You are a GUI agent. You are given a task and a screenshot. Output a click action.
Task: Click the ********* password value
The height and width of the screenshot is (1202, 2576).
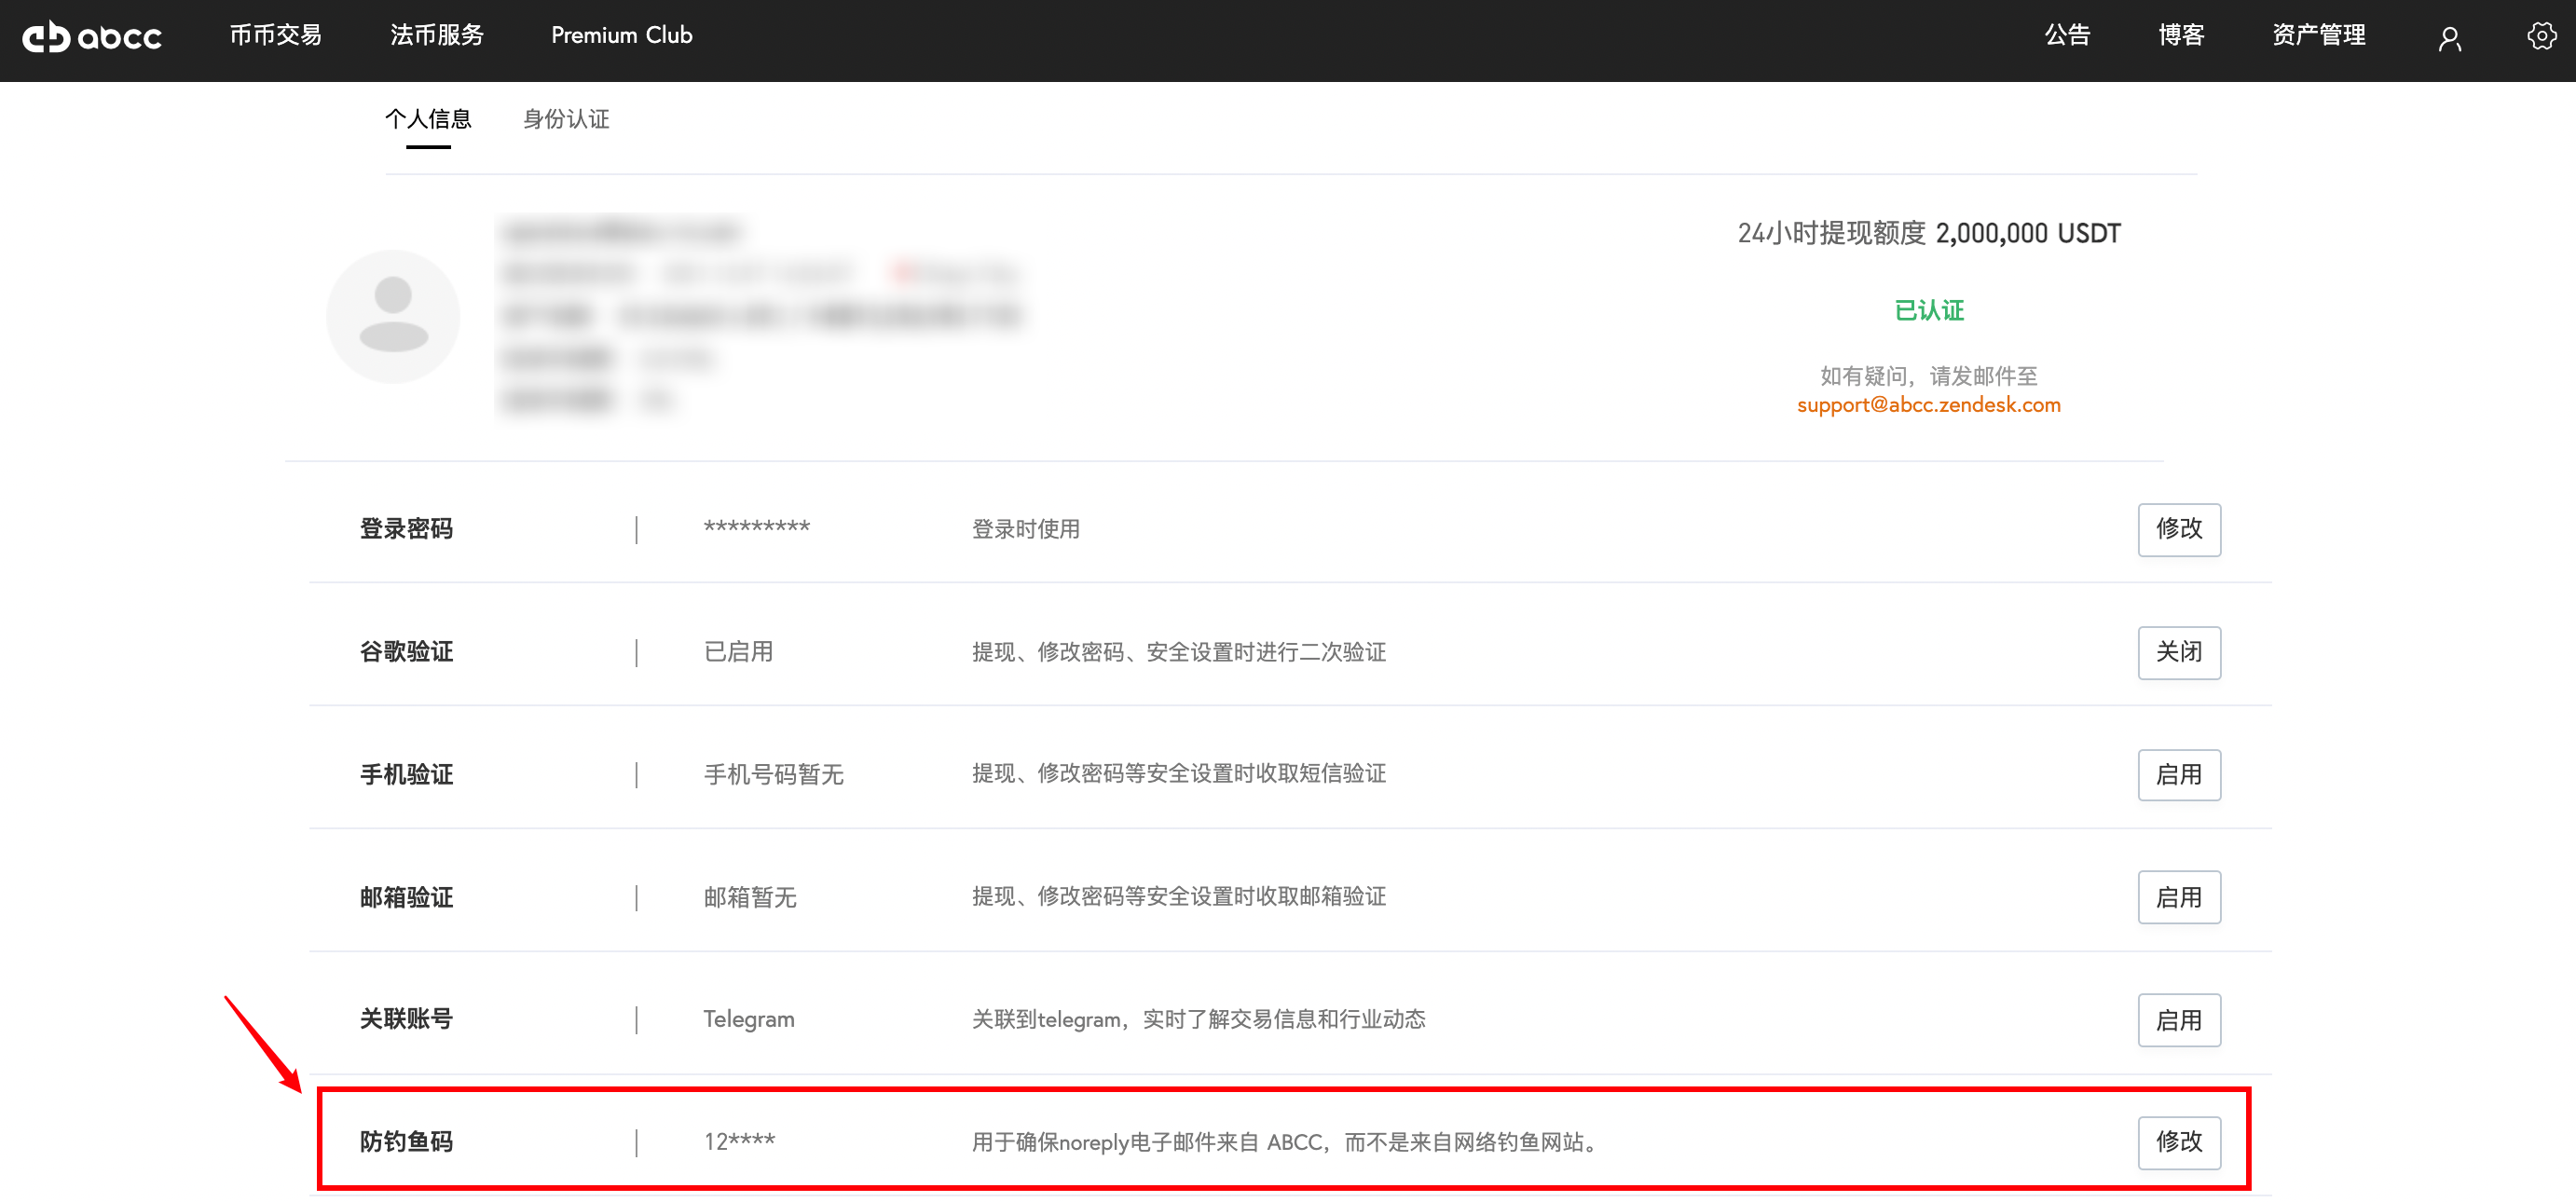pos(756,527)
